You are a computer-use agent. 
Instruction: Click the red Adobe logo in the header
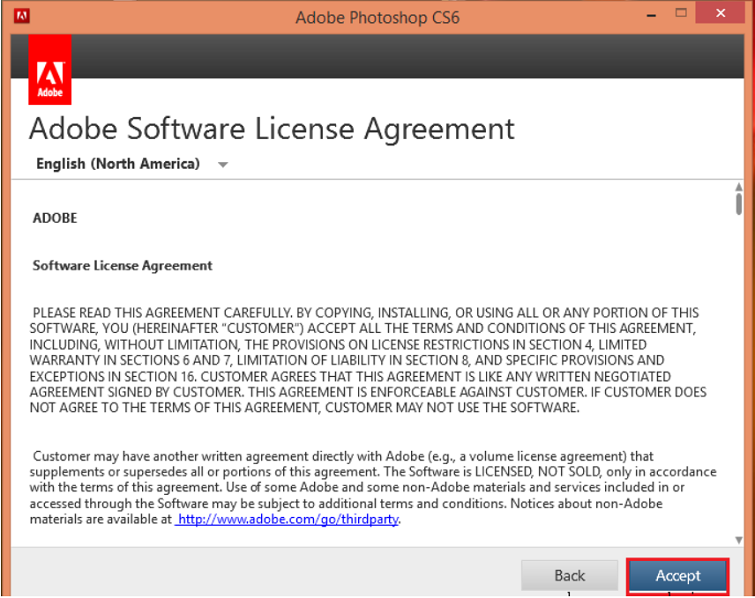(49, 71)
